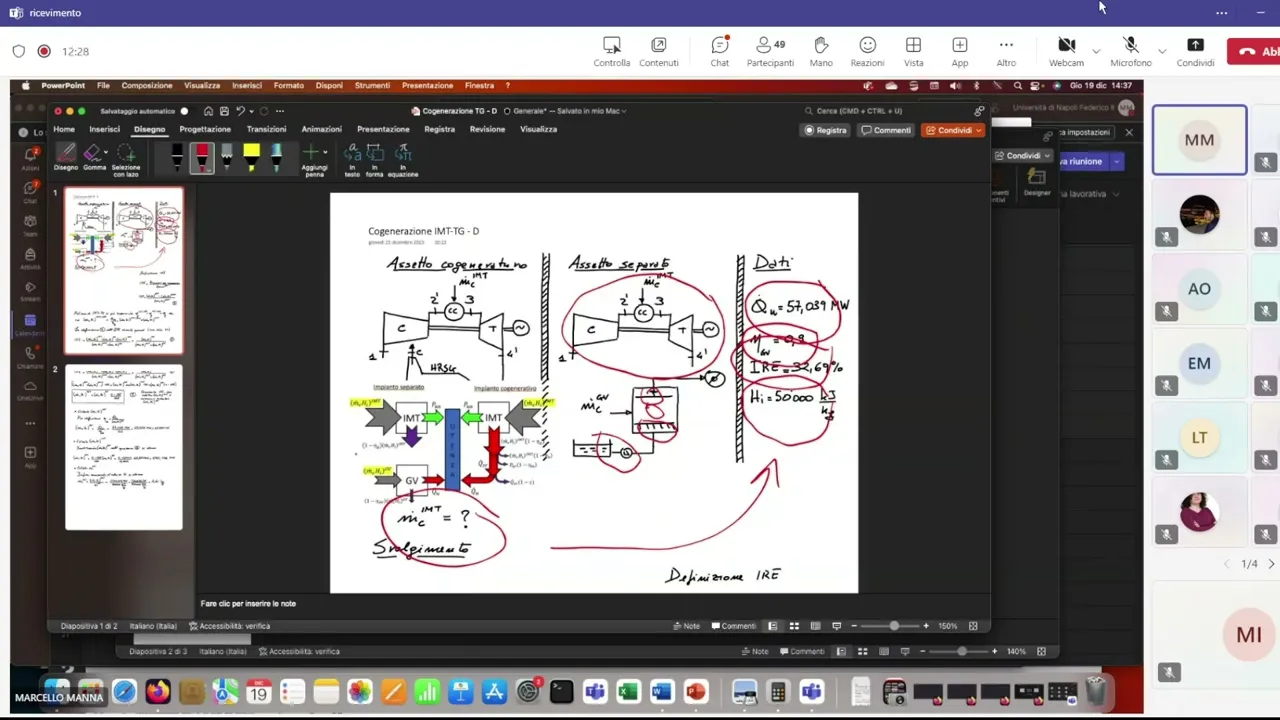
Task: Go to next participants page arrow
Action: coord(1271,564)
